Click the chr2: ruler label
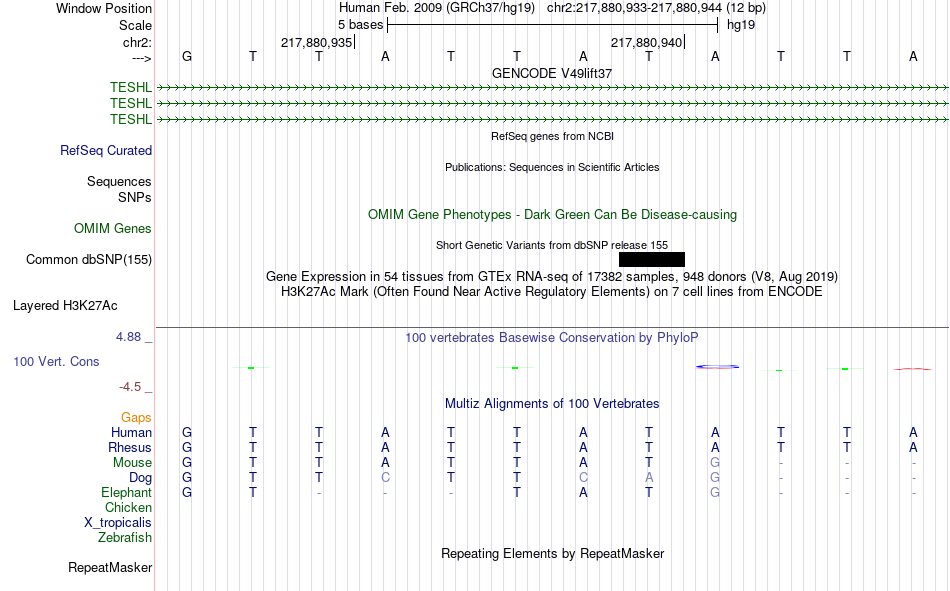 [138, 42]
